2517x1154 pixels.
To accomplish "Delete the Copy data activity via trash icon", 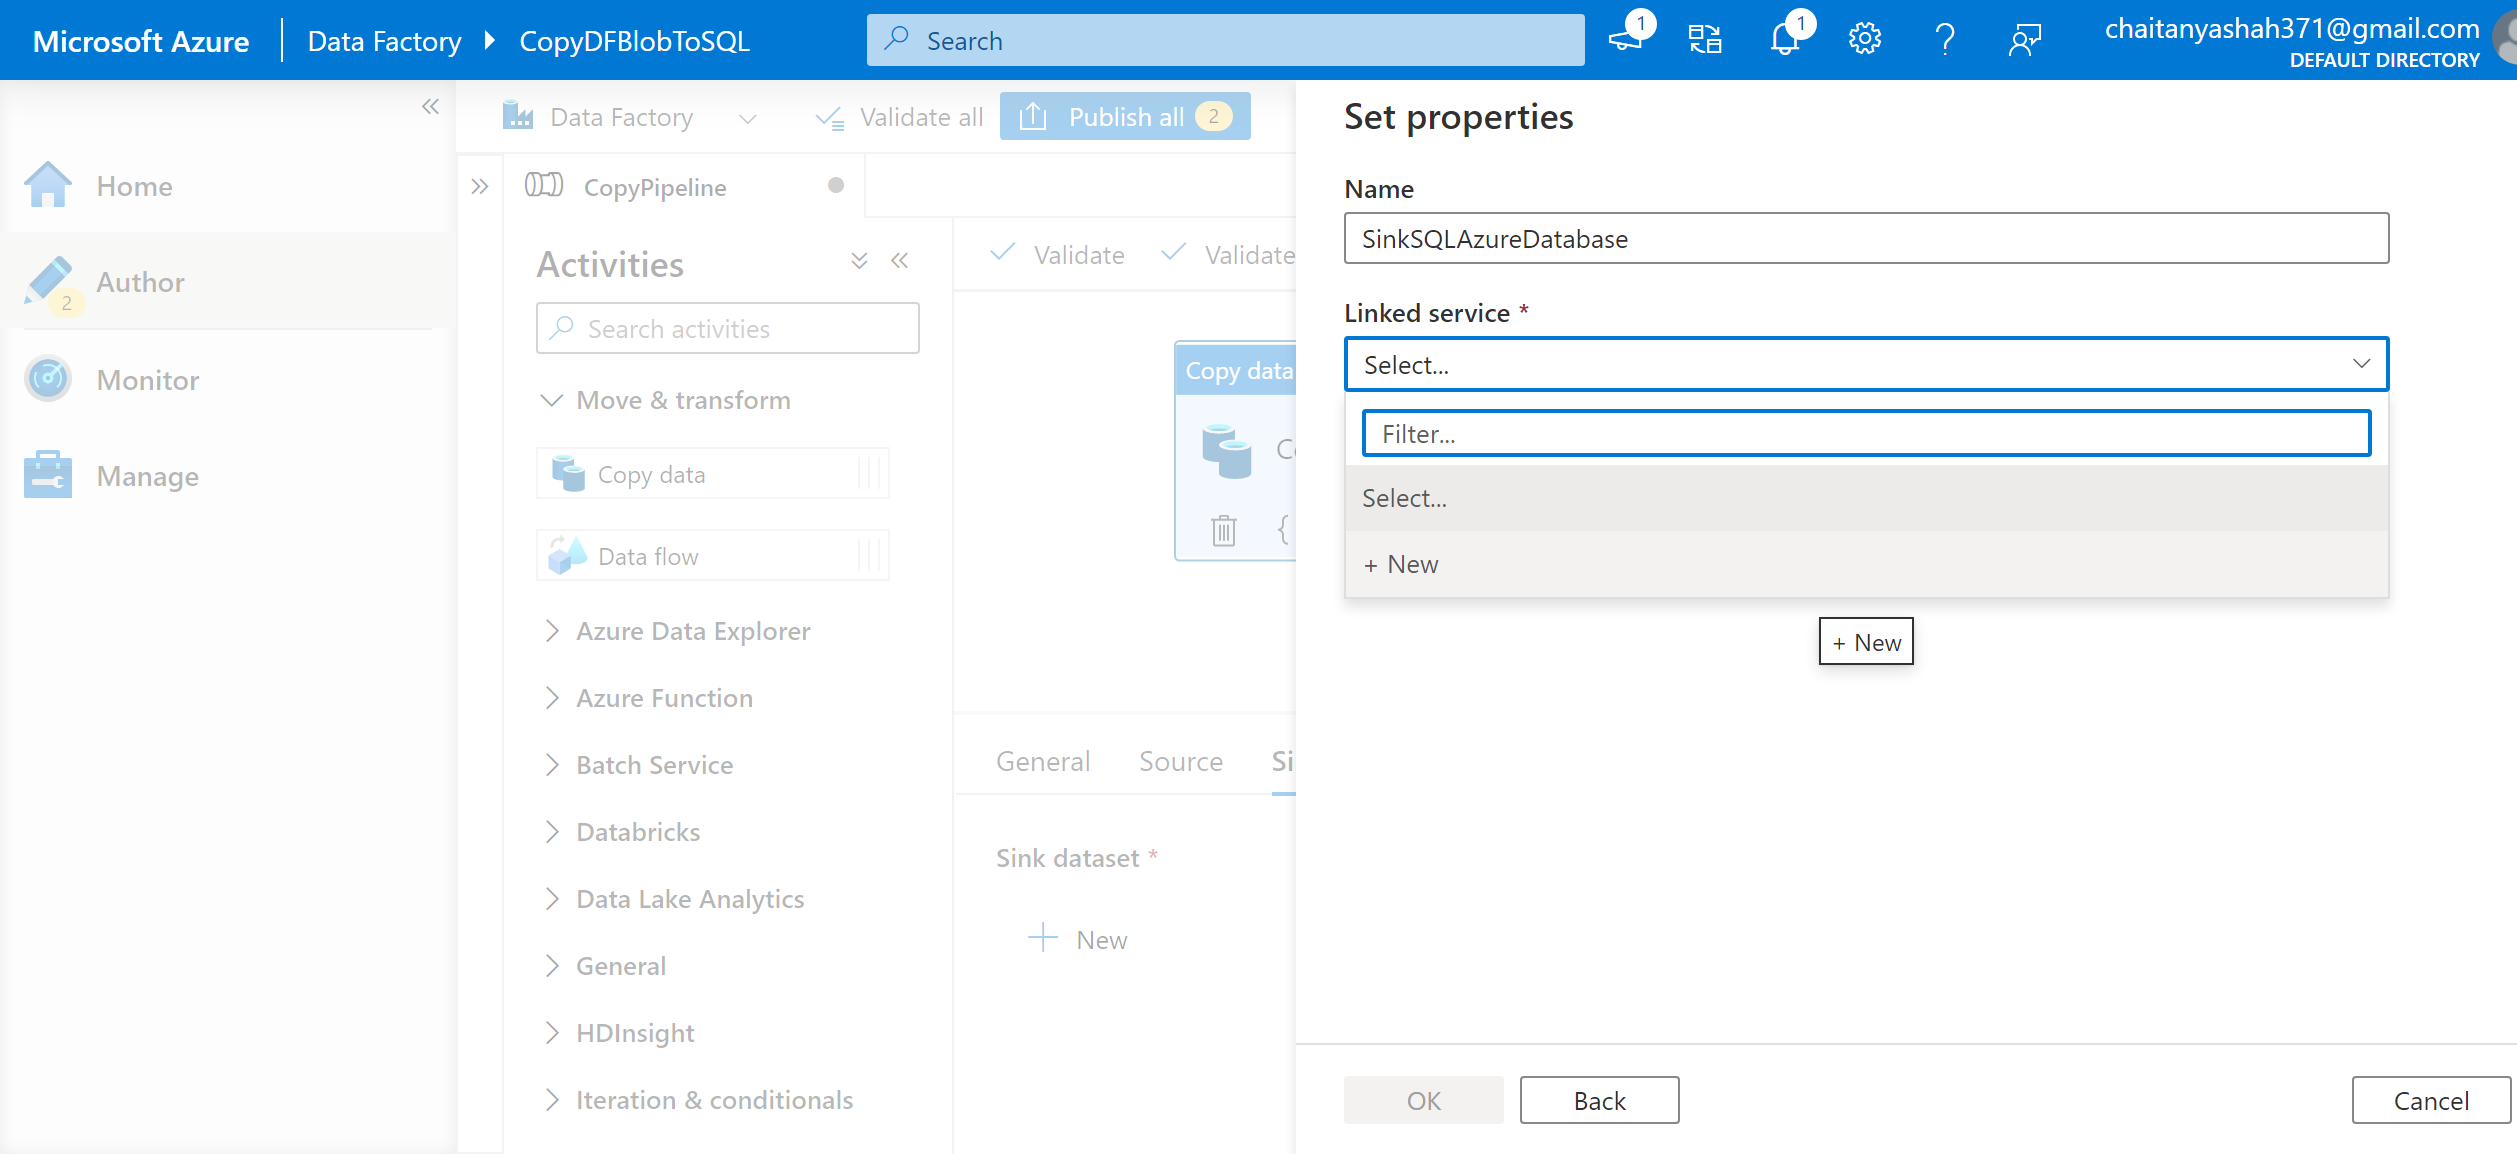I will pyautogui.click(x=1221, y=530).
